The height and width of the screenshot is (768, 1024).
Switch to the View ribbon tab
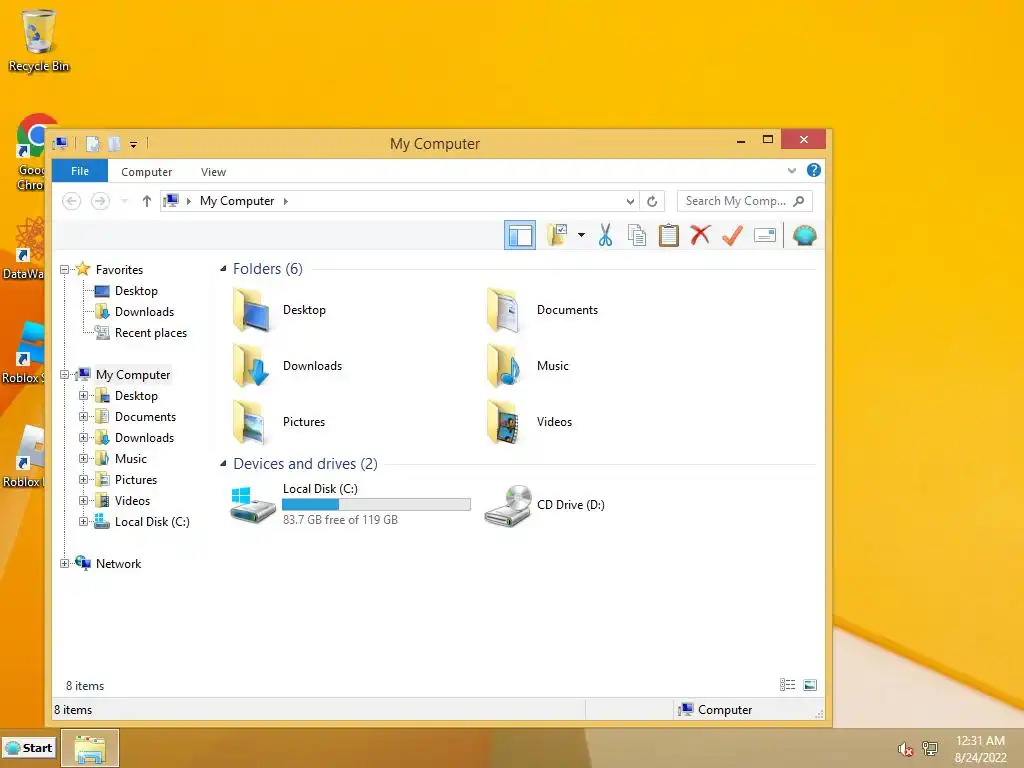(x=213, y=172)
